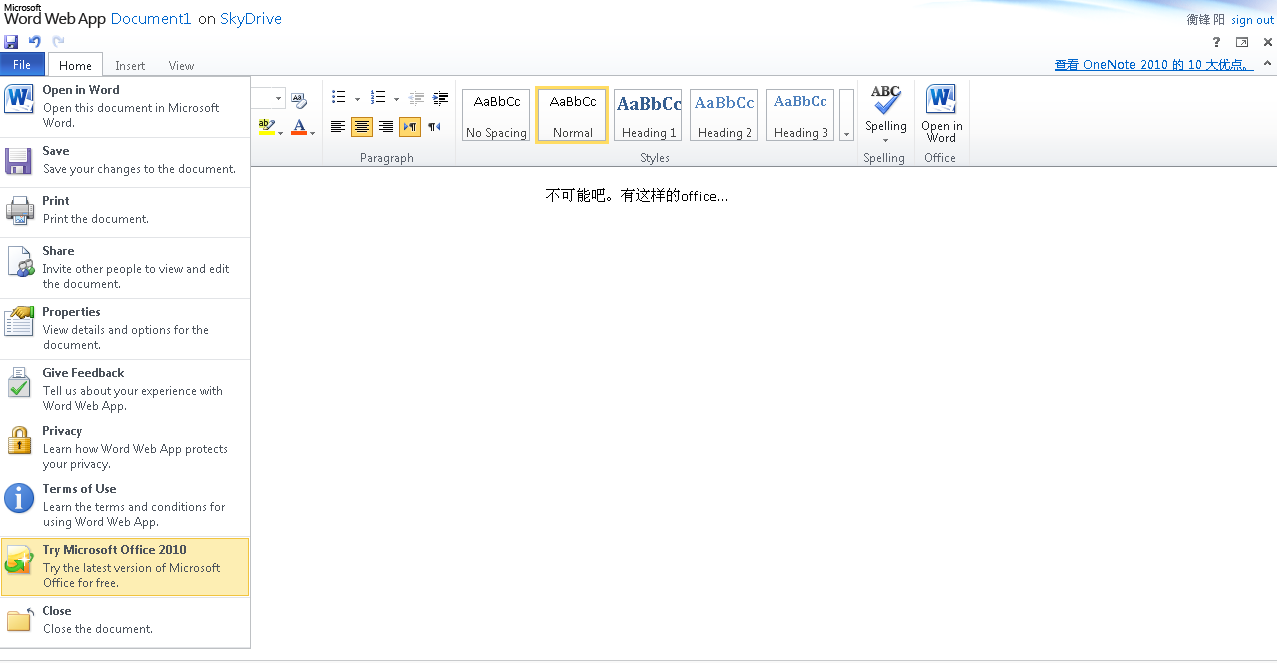Open font color dropdown arrow
The height and width of the screenshot is (663, 1277).
(313, 132)
